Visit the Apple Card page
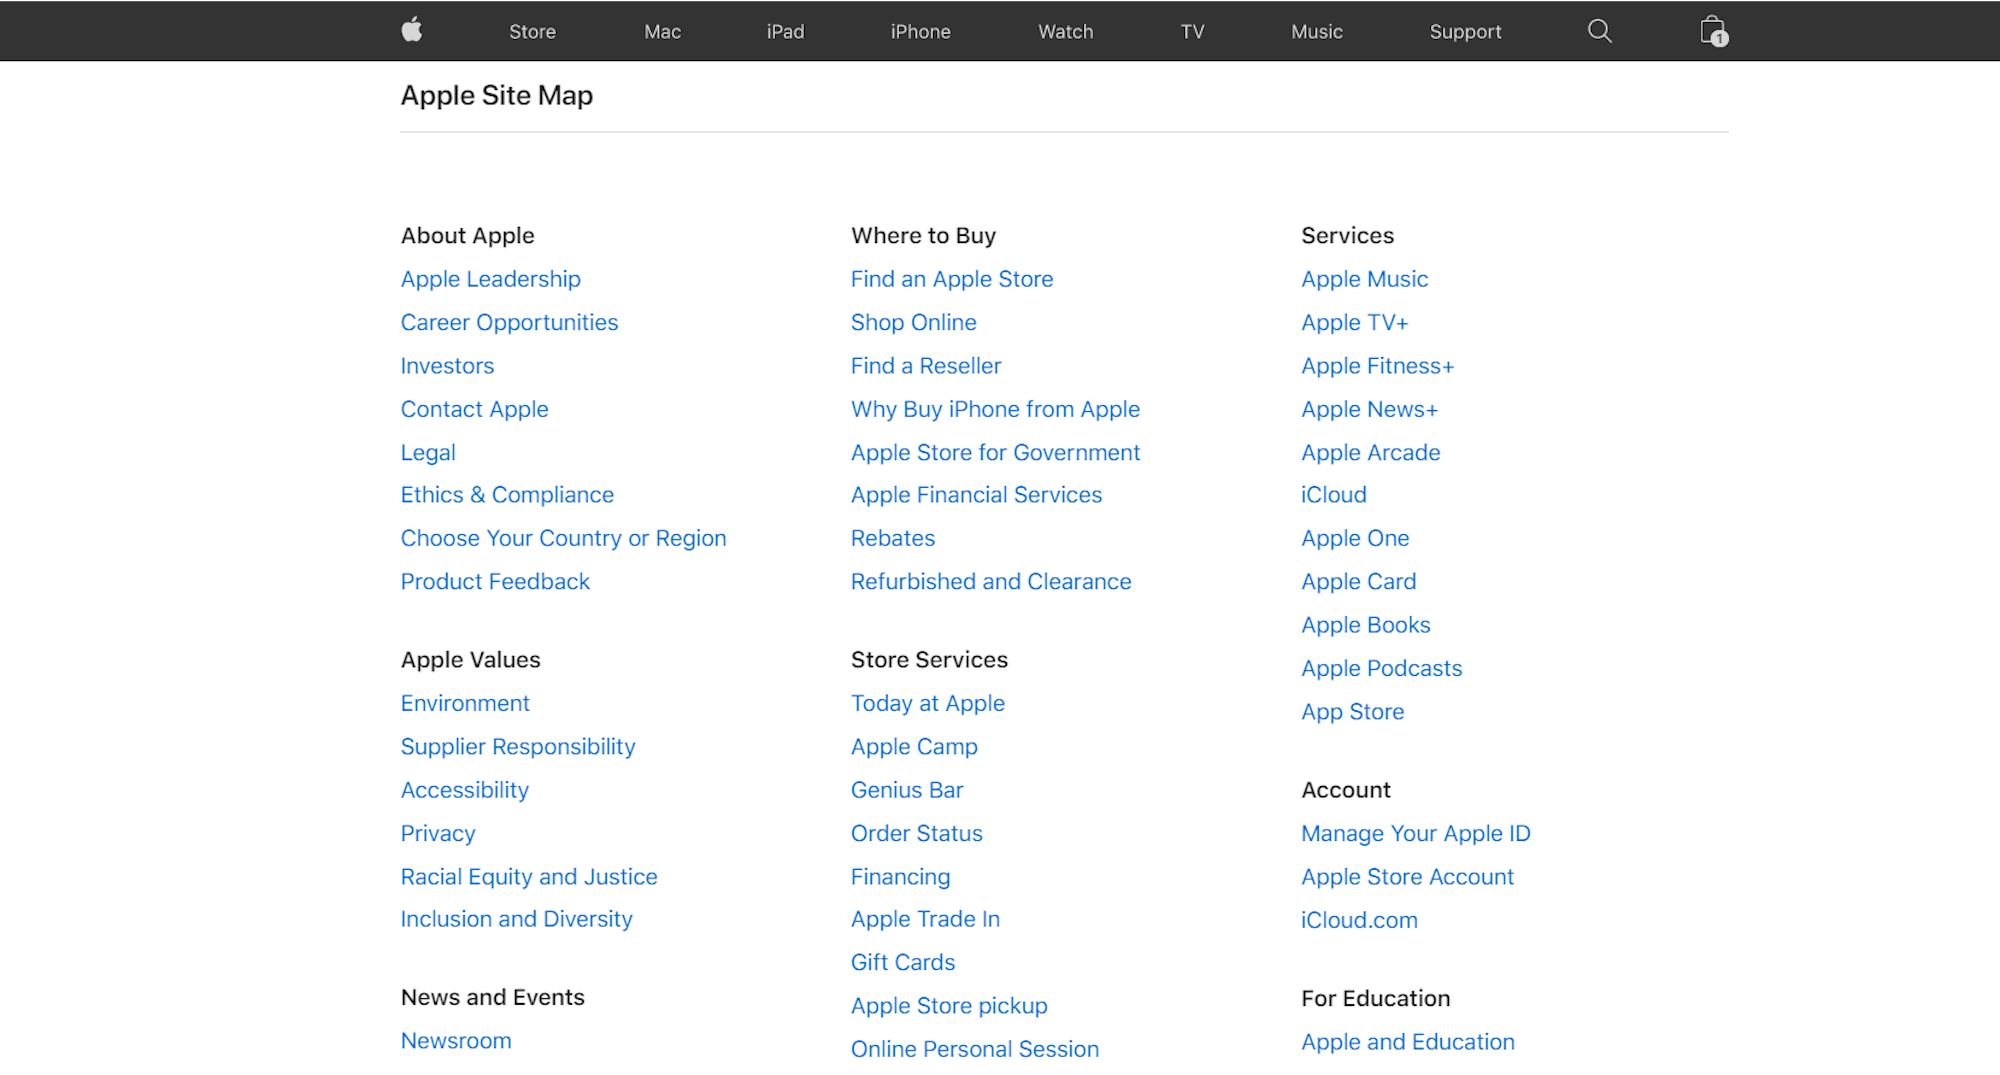 [1358, 581]
